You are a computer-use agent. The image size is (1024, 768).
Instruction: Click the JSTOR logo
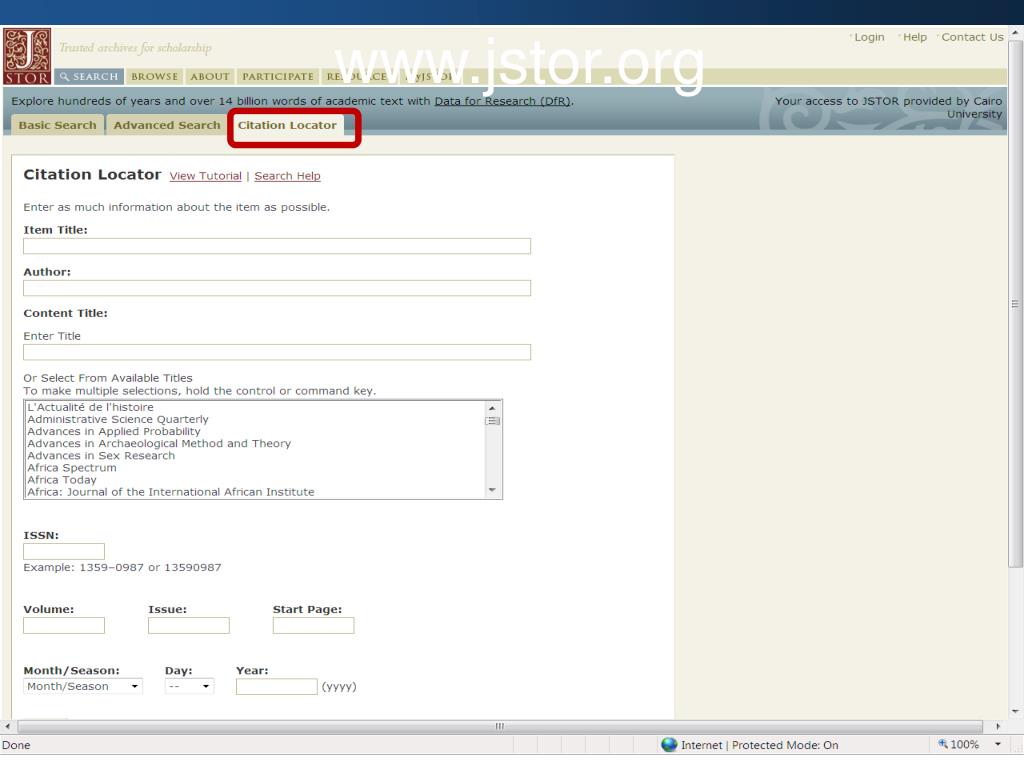[27, 56]
